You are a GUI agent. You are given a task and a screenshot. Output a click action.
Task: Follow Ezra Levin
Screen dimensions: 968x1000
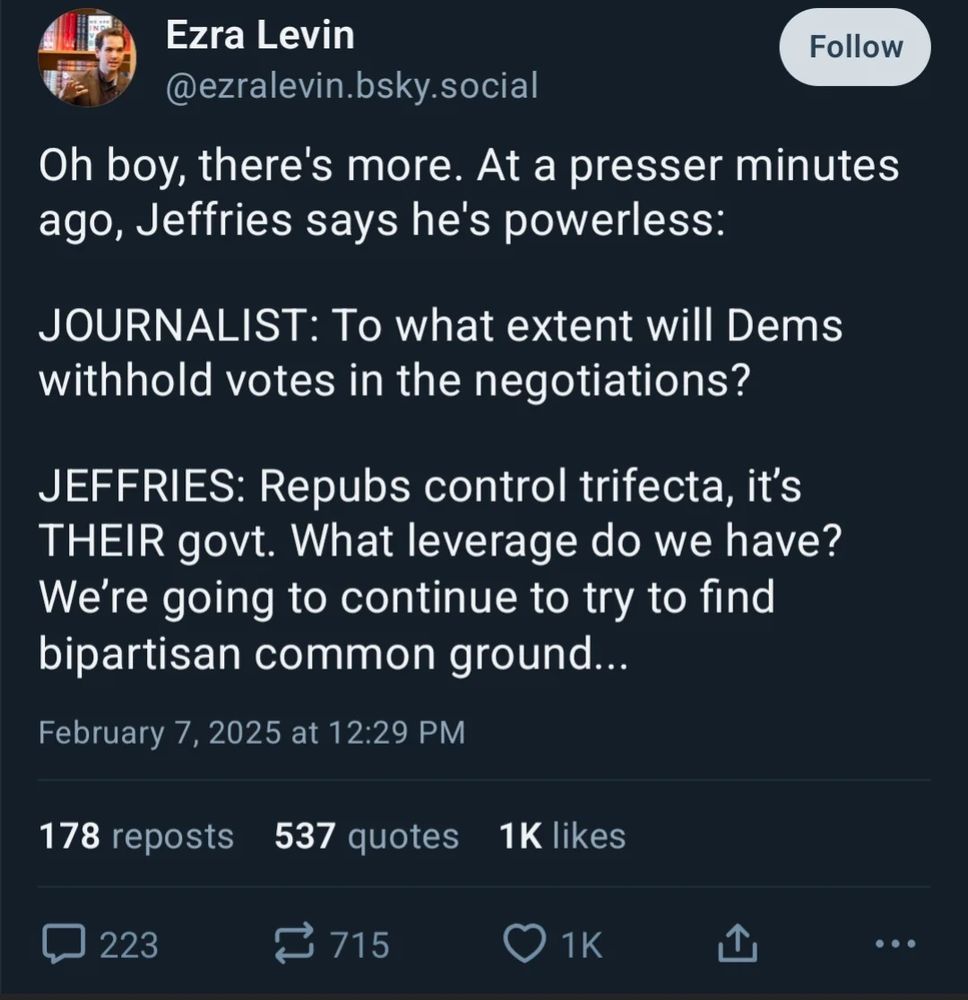point(855,47)
